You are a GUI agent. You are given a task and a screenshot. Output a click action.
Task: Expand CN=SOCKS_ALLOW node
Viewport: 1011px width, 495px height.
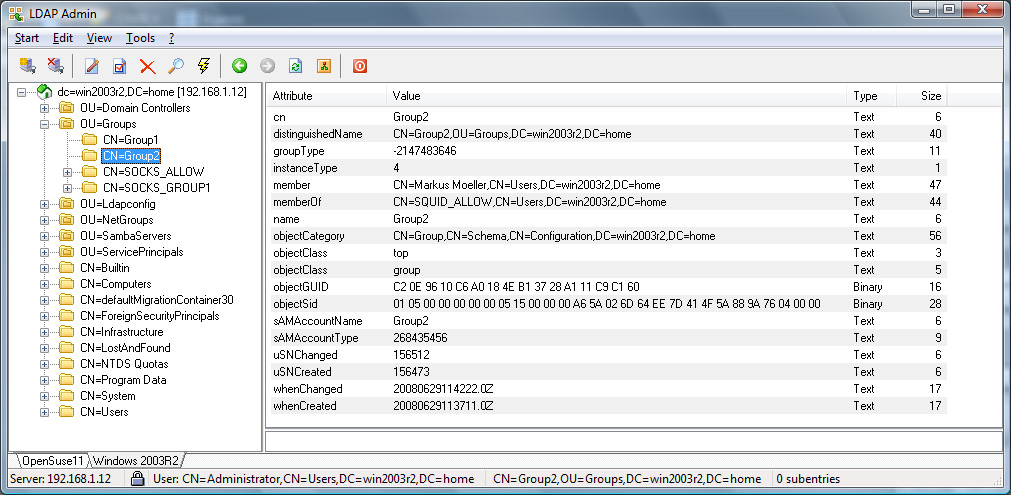[67, 172]
